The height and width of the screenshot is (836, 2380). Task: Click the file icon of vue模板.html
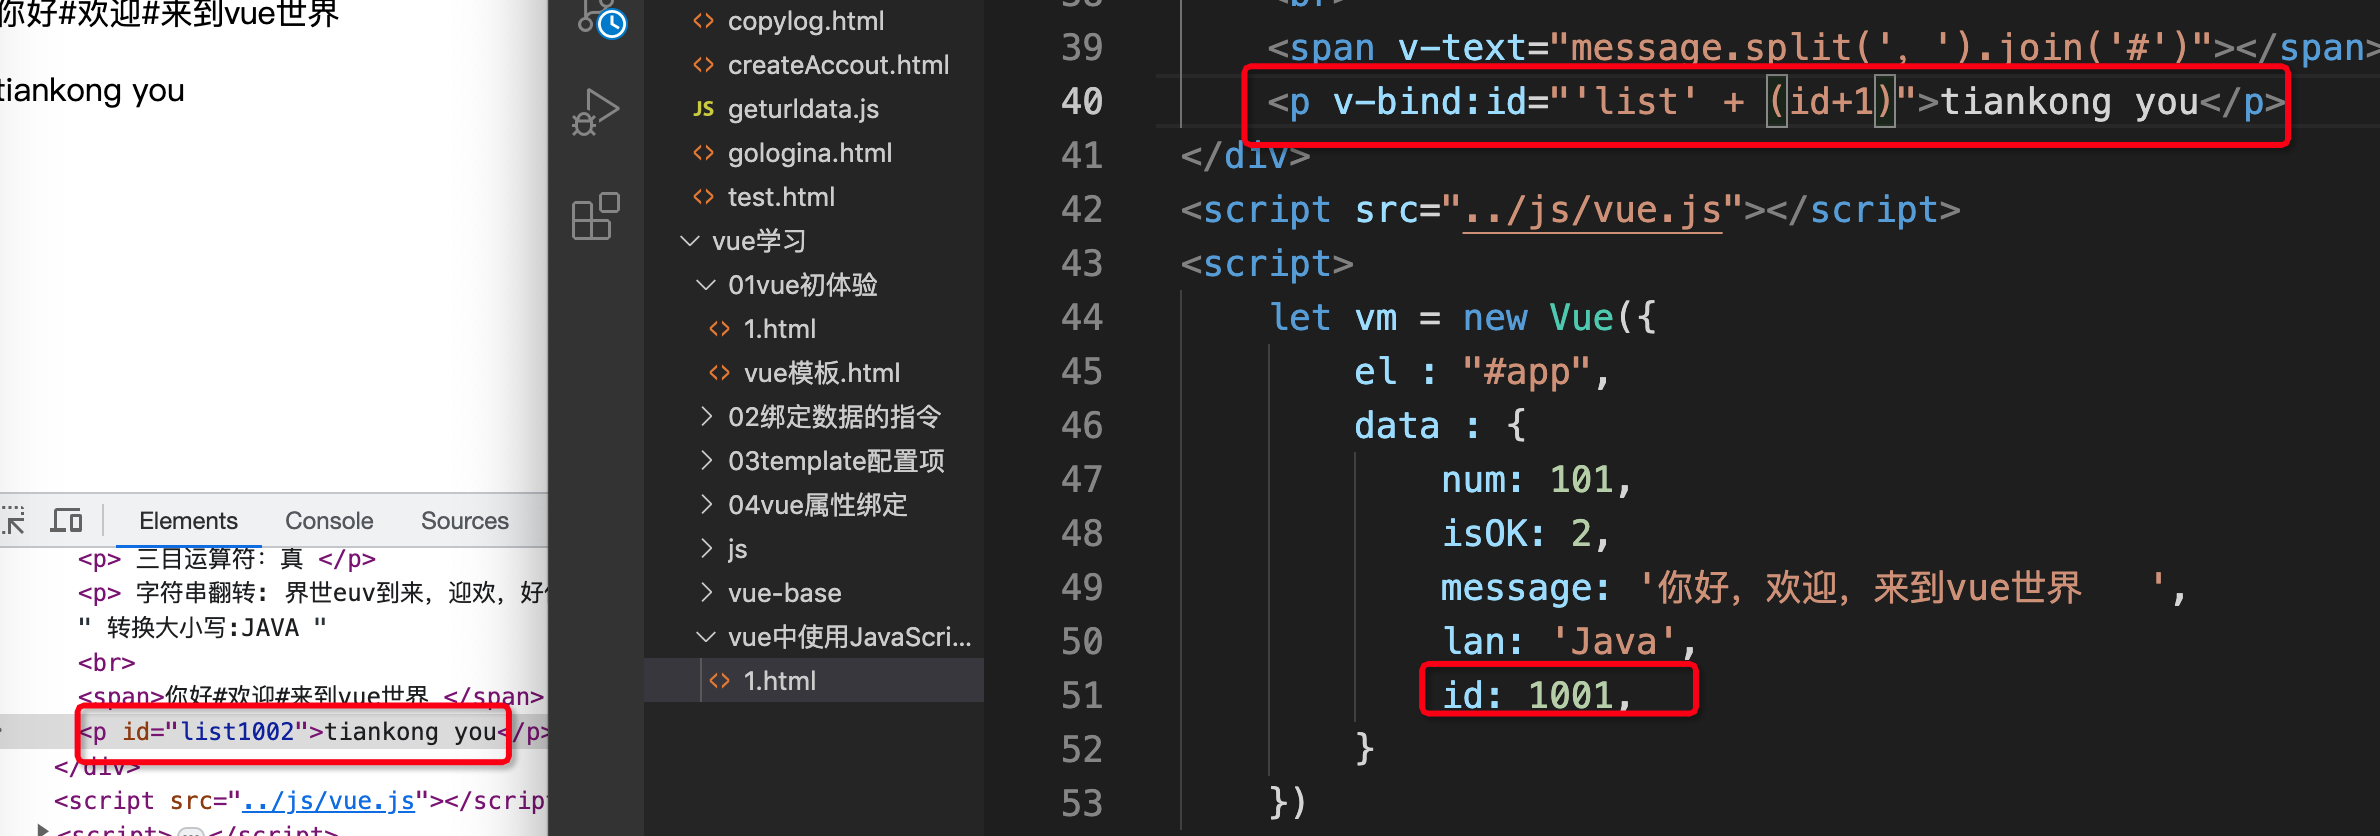720,373
